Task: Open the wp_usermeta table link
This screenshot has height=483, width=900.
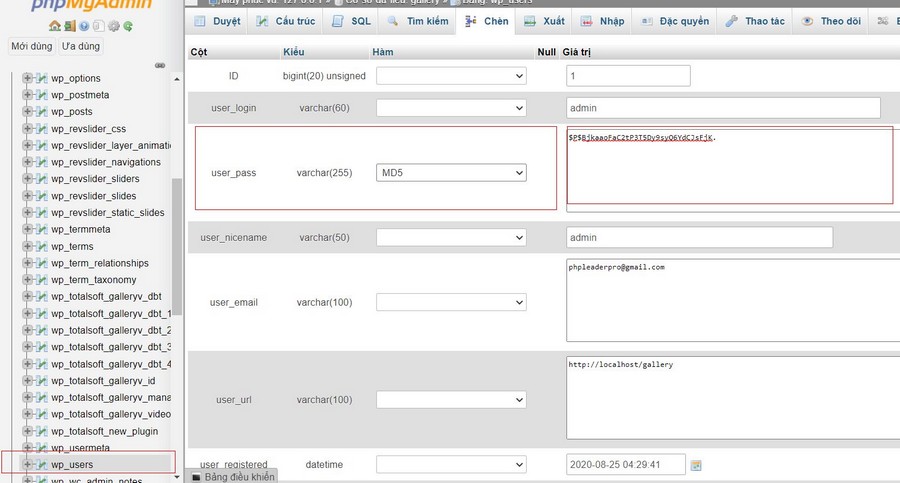Action: [x=80, y=447]
